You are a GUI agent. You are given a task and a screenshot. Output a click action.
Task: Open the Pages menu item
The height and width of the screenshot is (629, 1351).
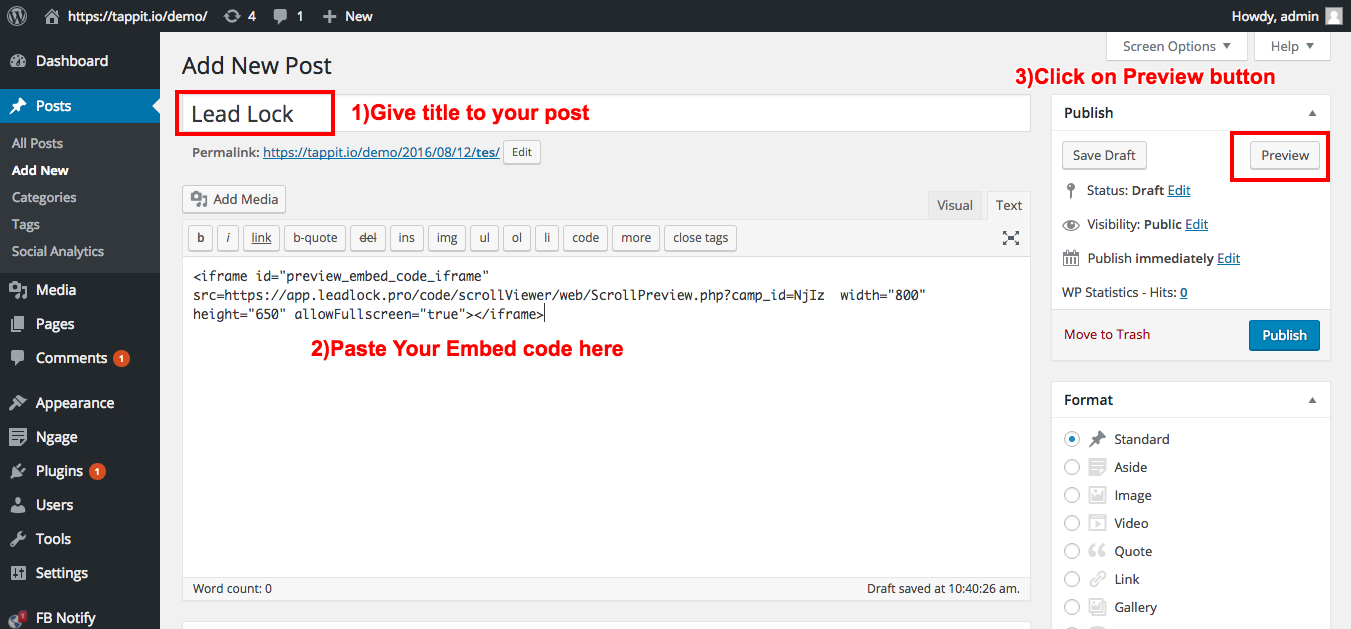[55, 324]
